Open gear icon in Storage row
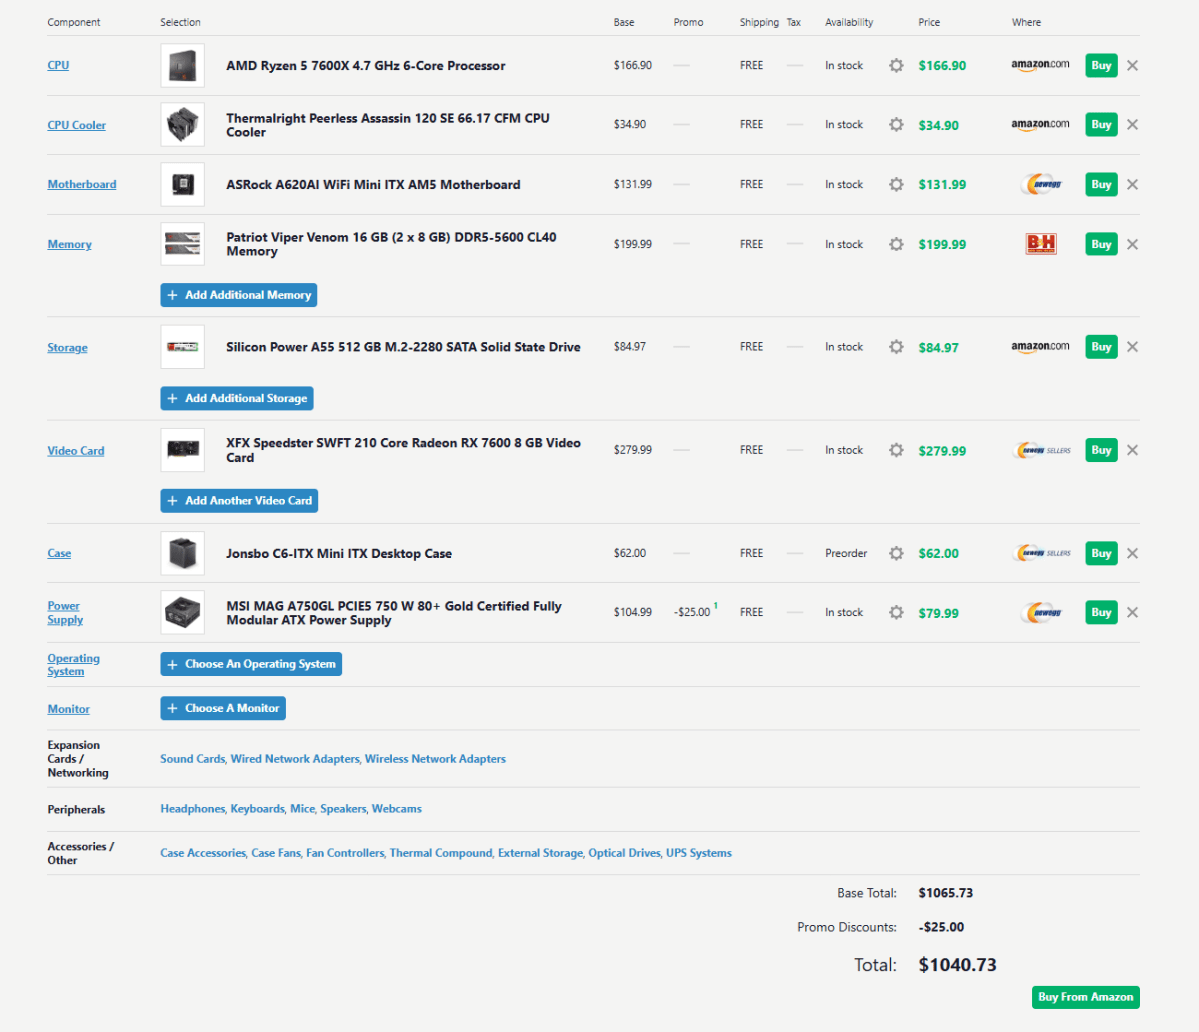The height and width of the screenshot is (1032, 1199). pyautogui.click(x=896, y=347)
